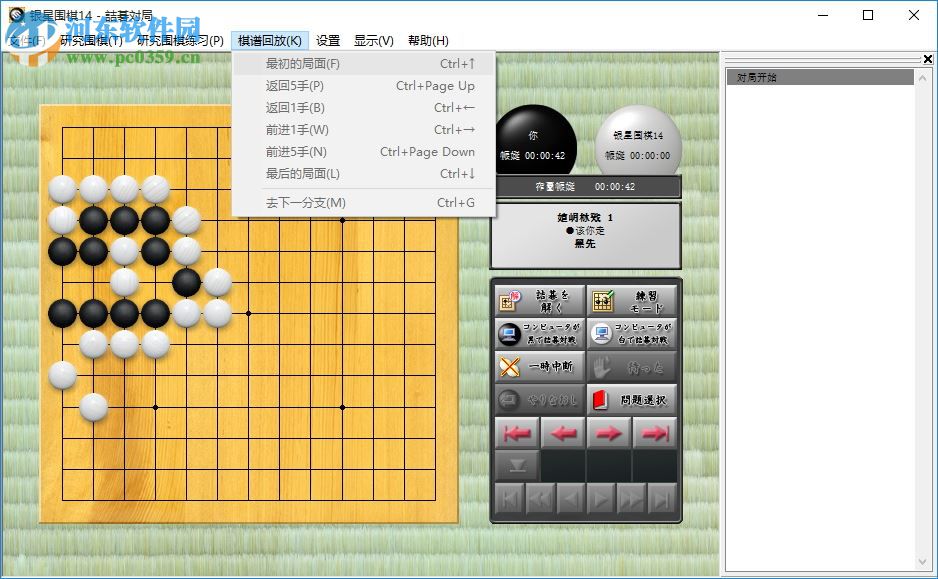Image resolution: width=938 pixels, height=579 pixels.
Task: Close the right game log panel via its X
Action: (x=926, y=58)
